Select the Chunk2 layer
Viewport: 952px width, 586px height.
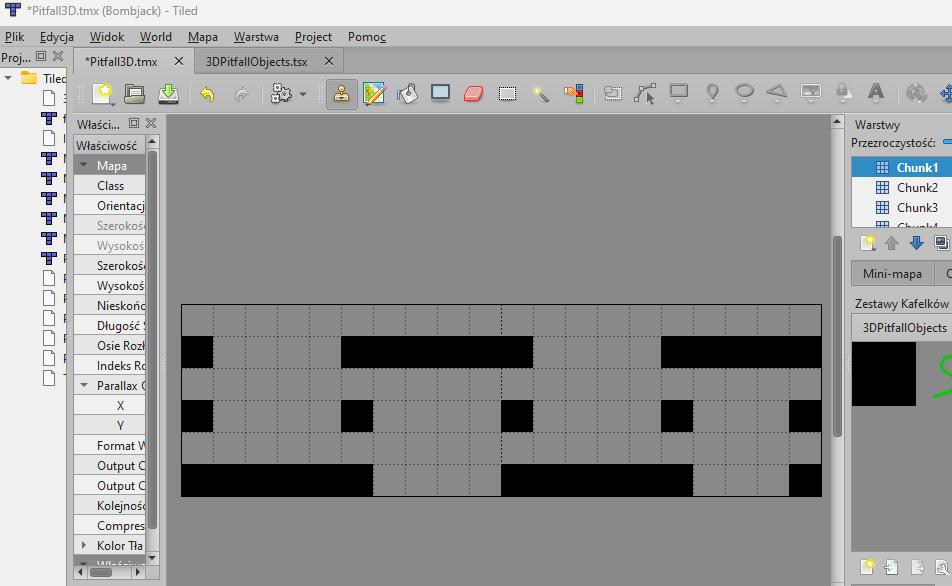[x=916, y=188]
